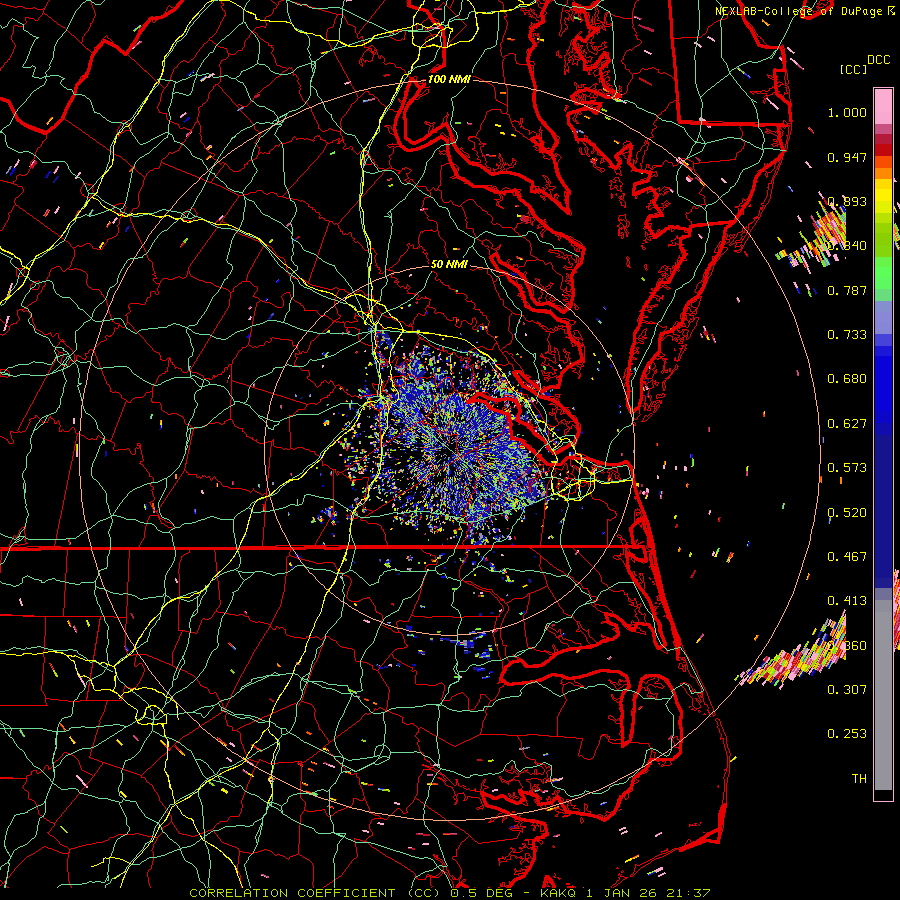The width and height of the screenshot is (900, 900).
Task: Click the 50 NMI range ring label
Action: click(x=449, y=264)
